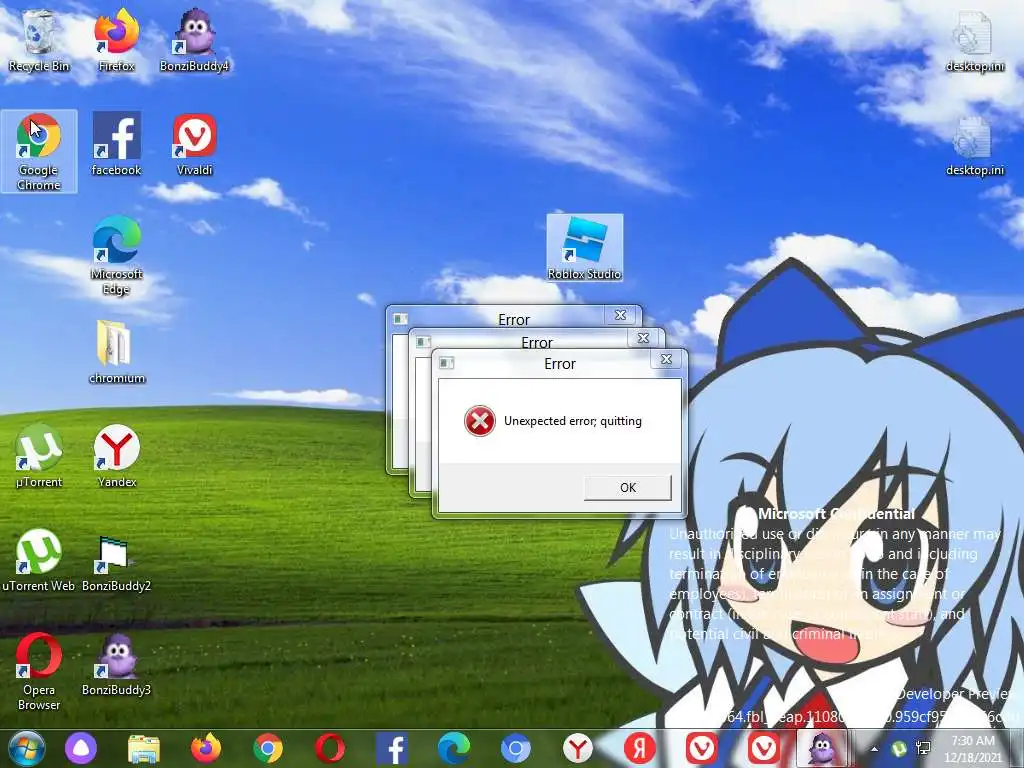This screenshot has height=768, width=1024.
Task: Open File Explorer from the taskbar
Action: (144, 749)
